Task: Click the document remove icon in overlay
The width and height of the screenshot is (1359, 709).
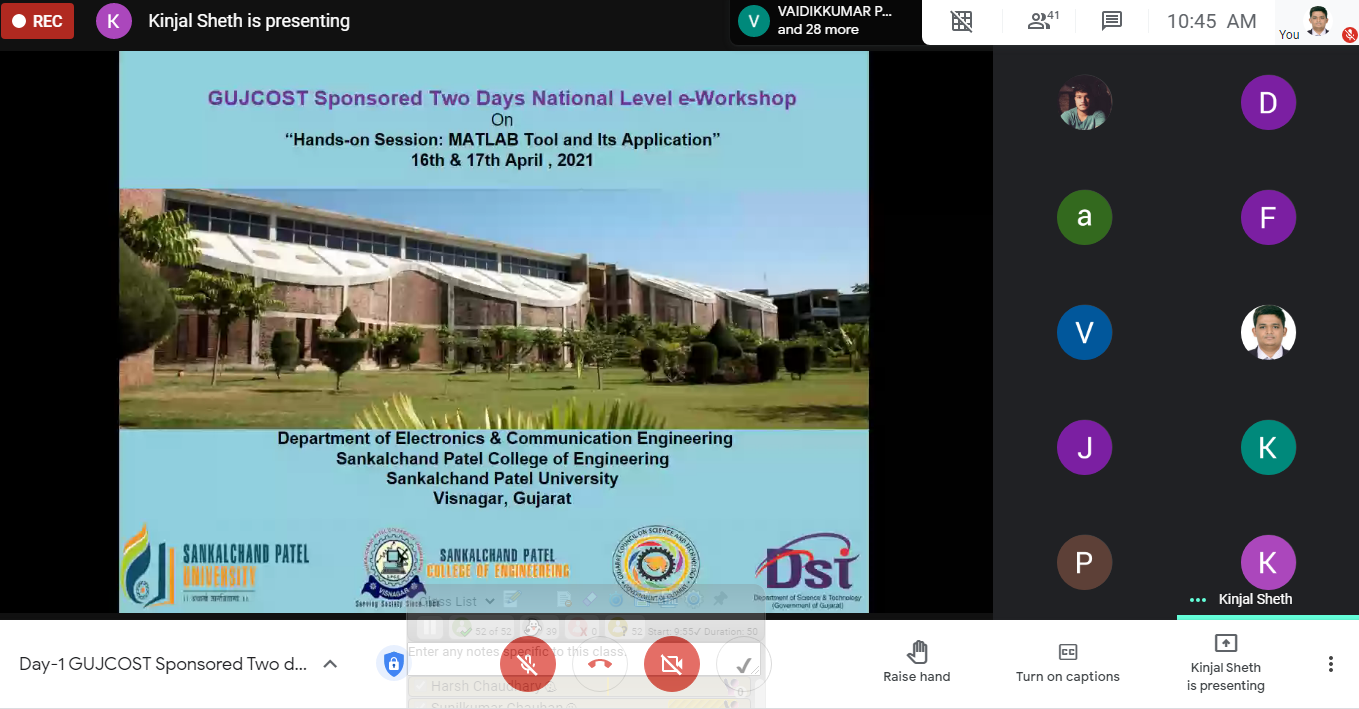Action: point(564,600)
